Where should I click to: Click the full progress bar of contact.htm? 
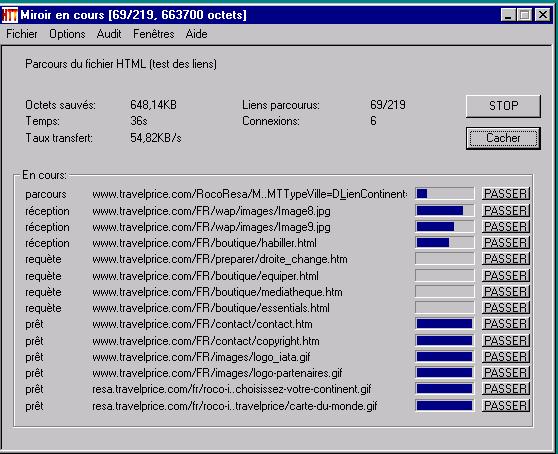point(444,324)
